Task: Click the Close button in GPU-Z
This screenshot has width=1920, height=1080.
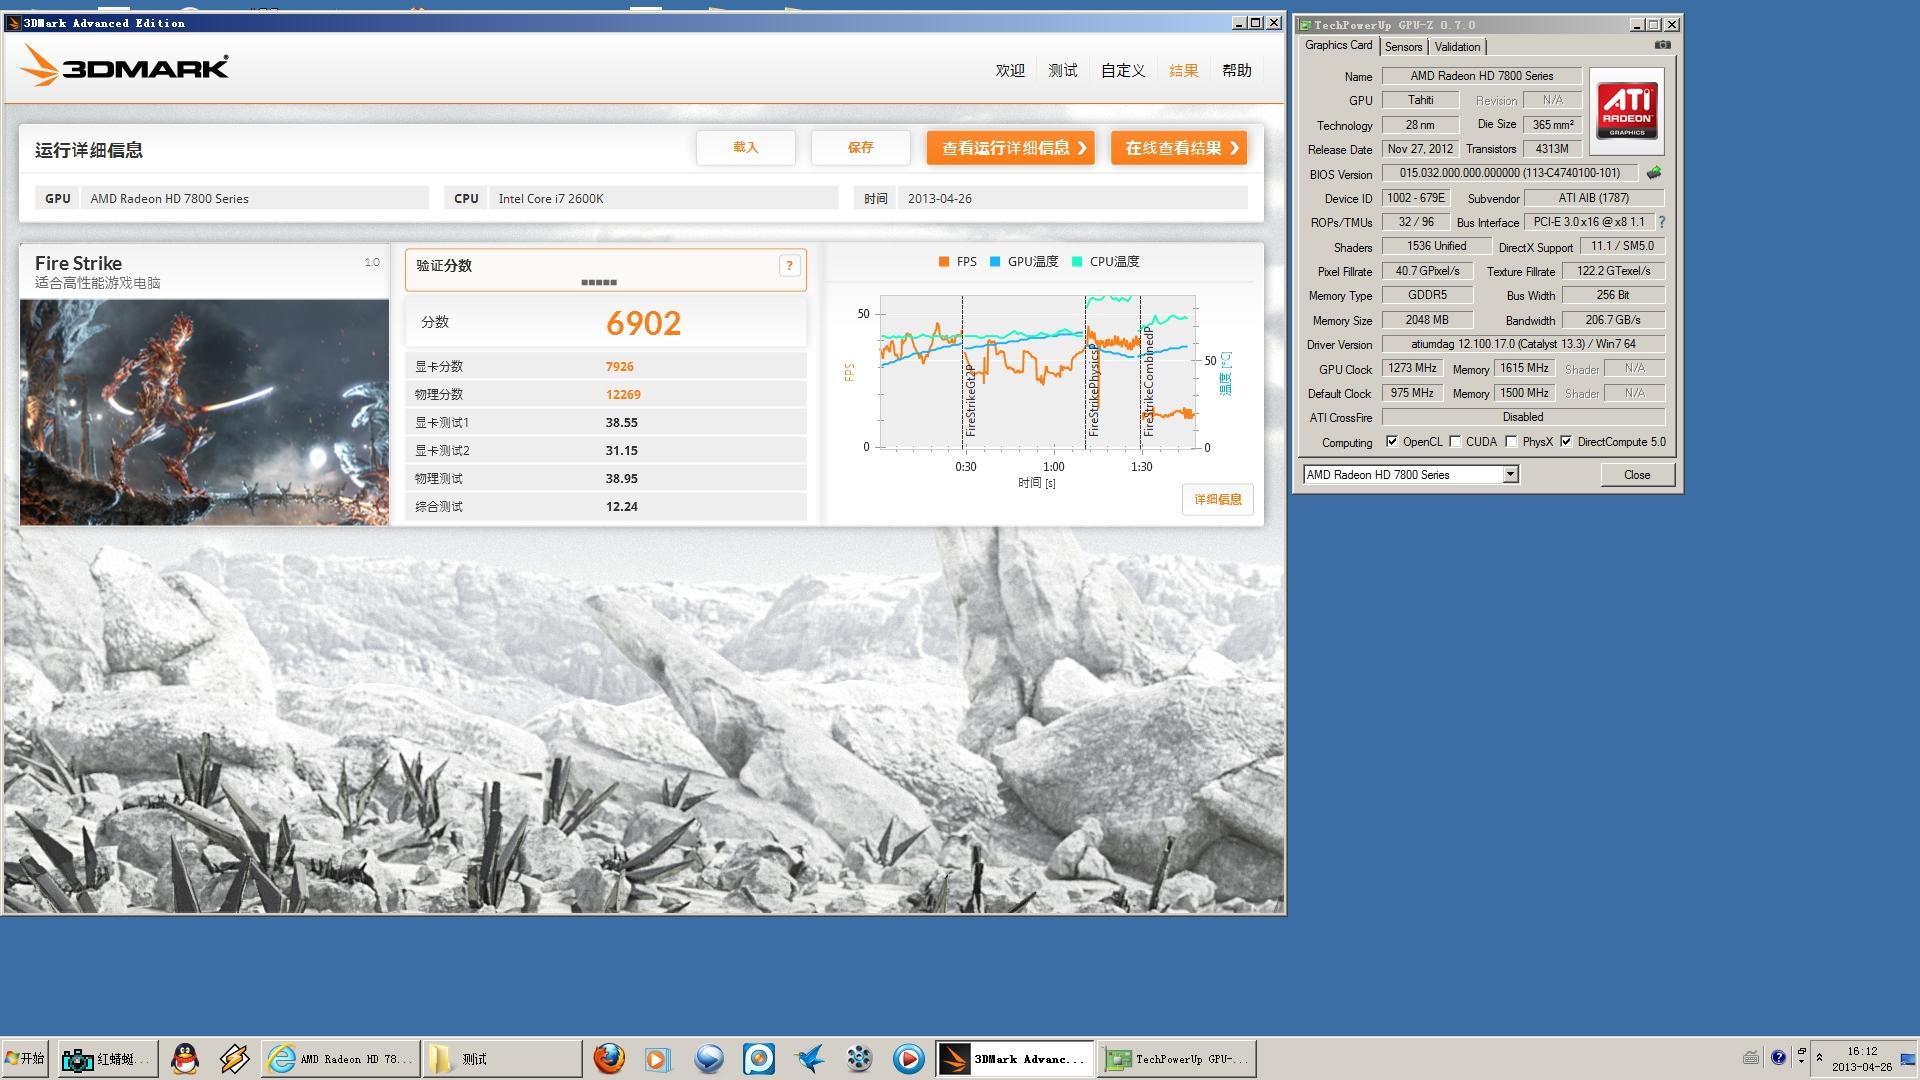Action: click(x=1637, y=474)
